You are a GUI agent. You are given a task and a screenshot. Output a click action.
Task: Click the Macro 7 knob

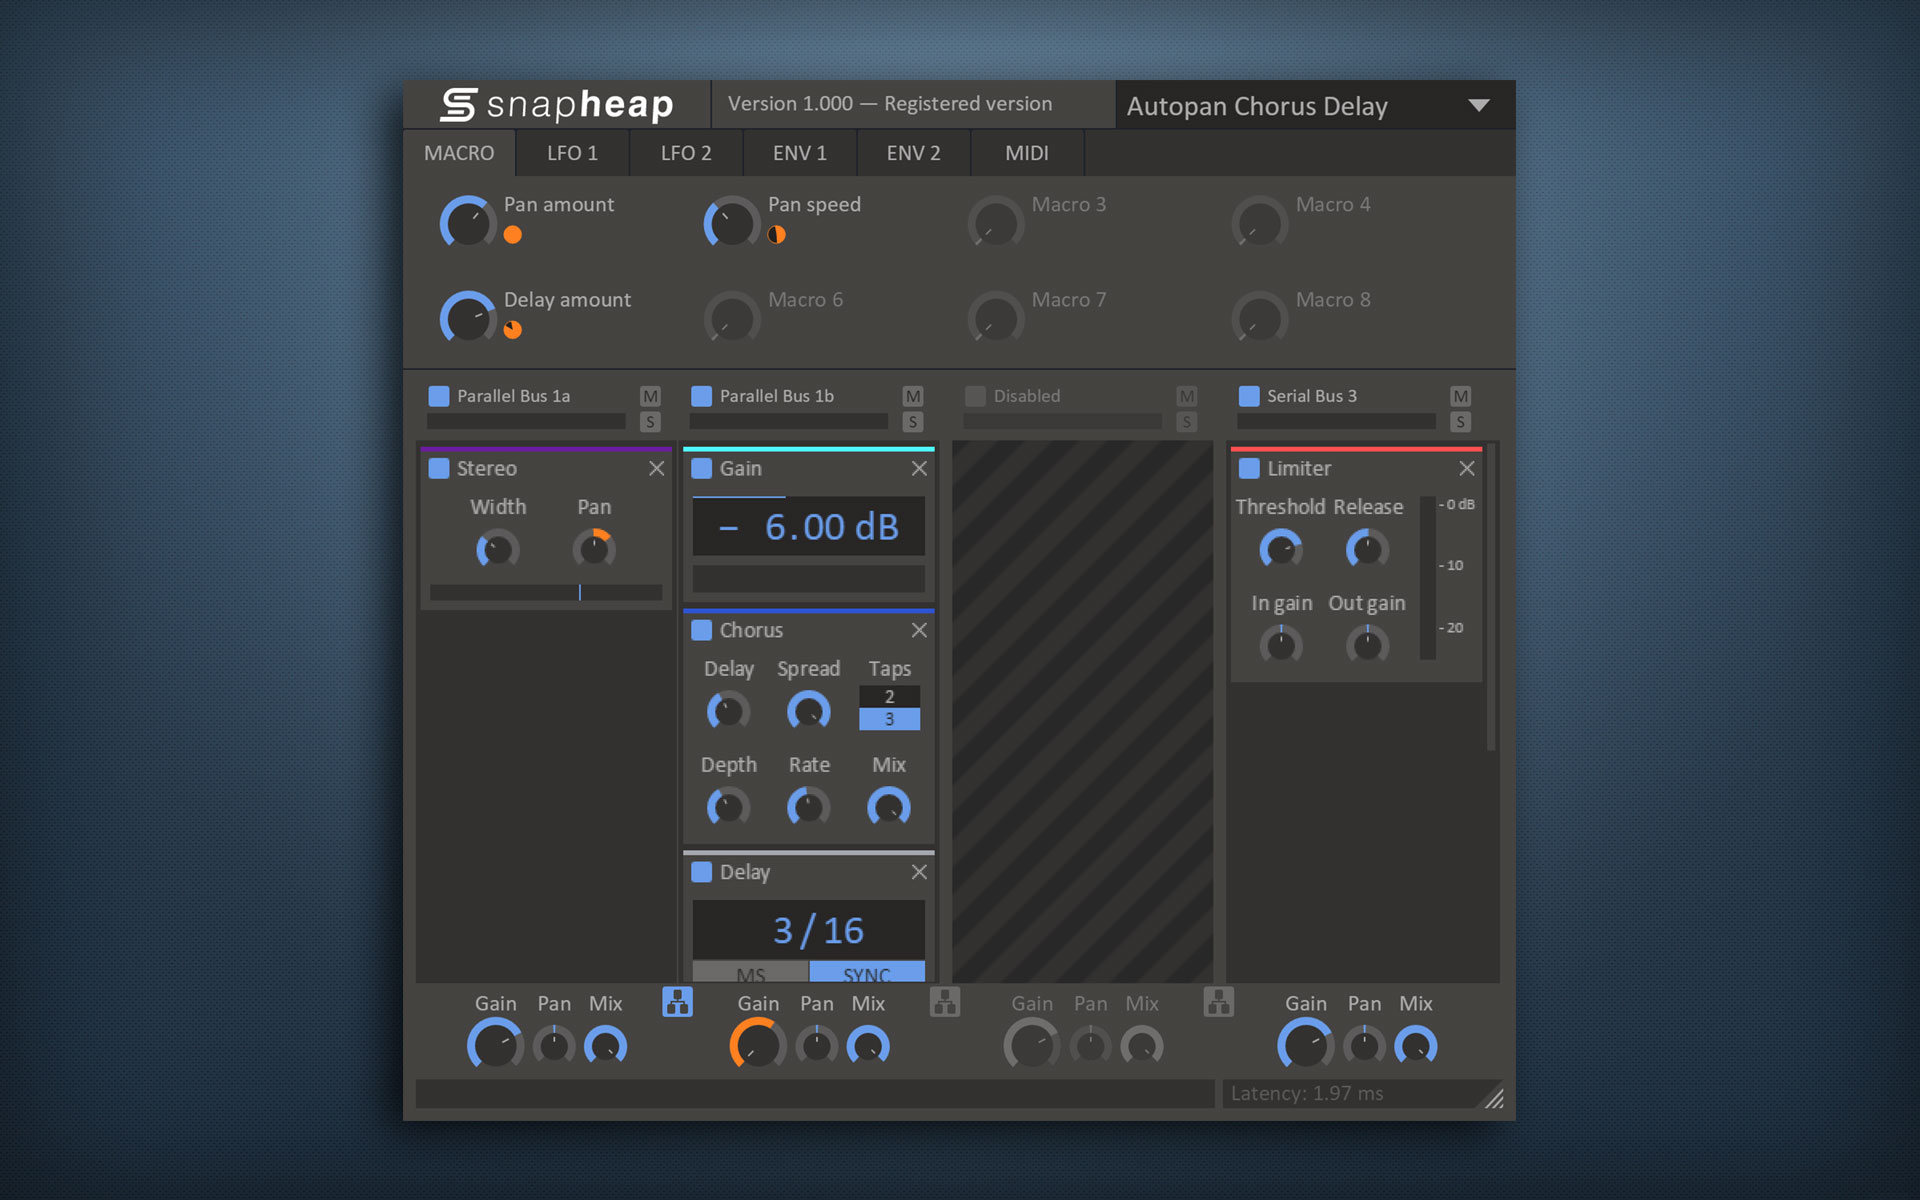[996, 318]
